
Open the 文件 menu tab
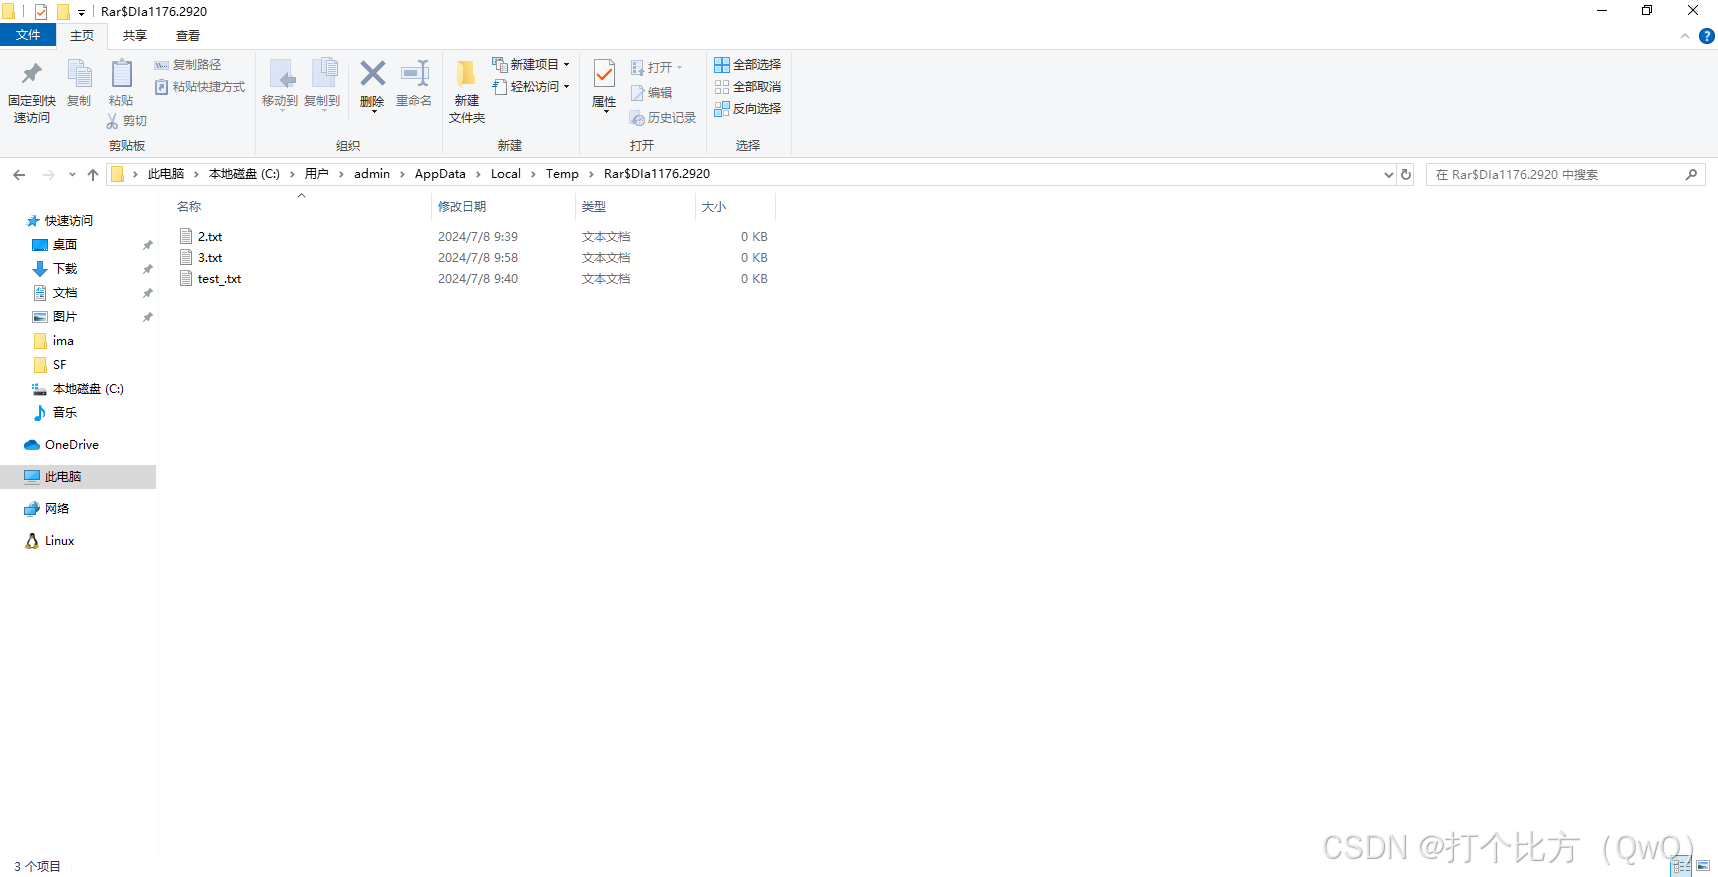point(28,35)
